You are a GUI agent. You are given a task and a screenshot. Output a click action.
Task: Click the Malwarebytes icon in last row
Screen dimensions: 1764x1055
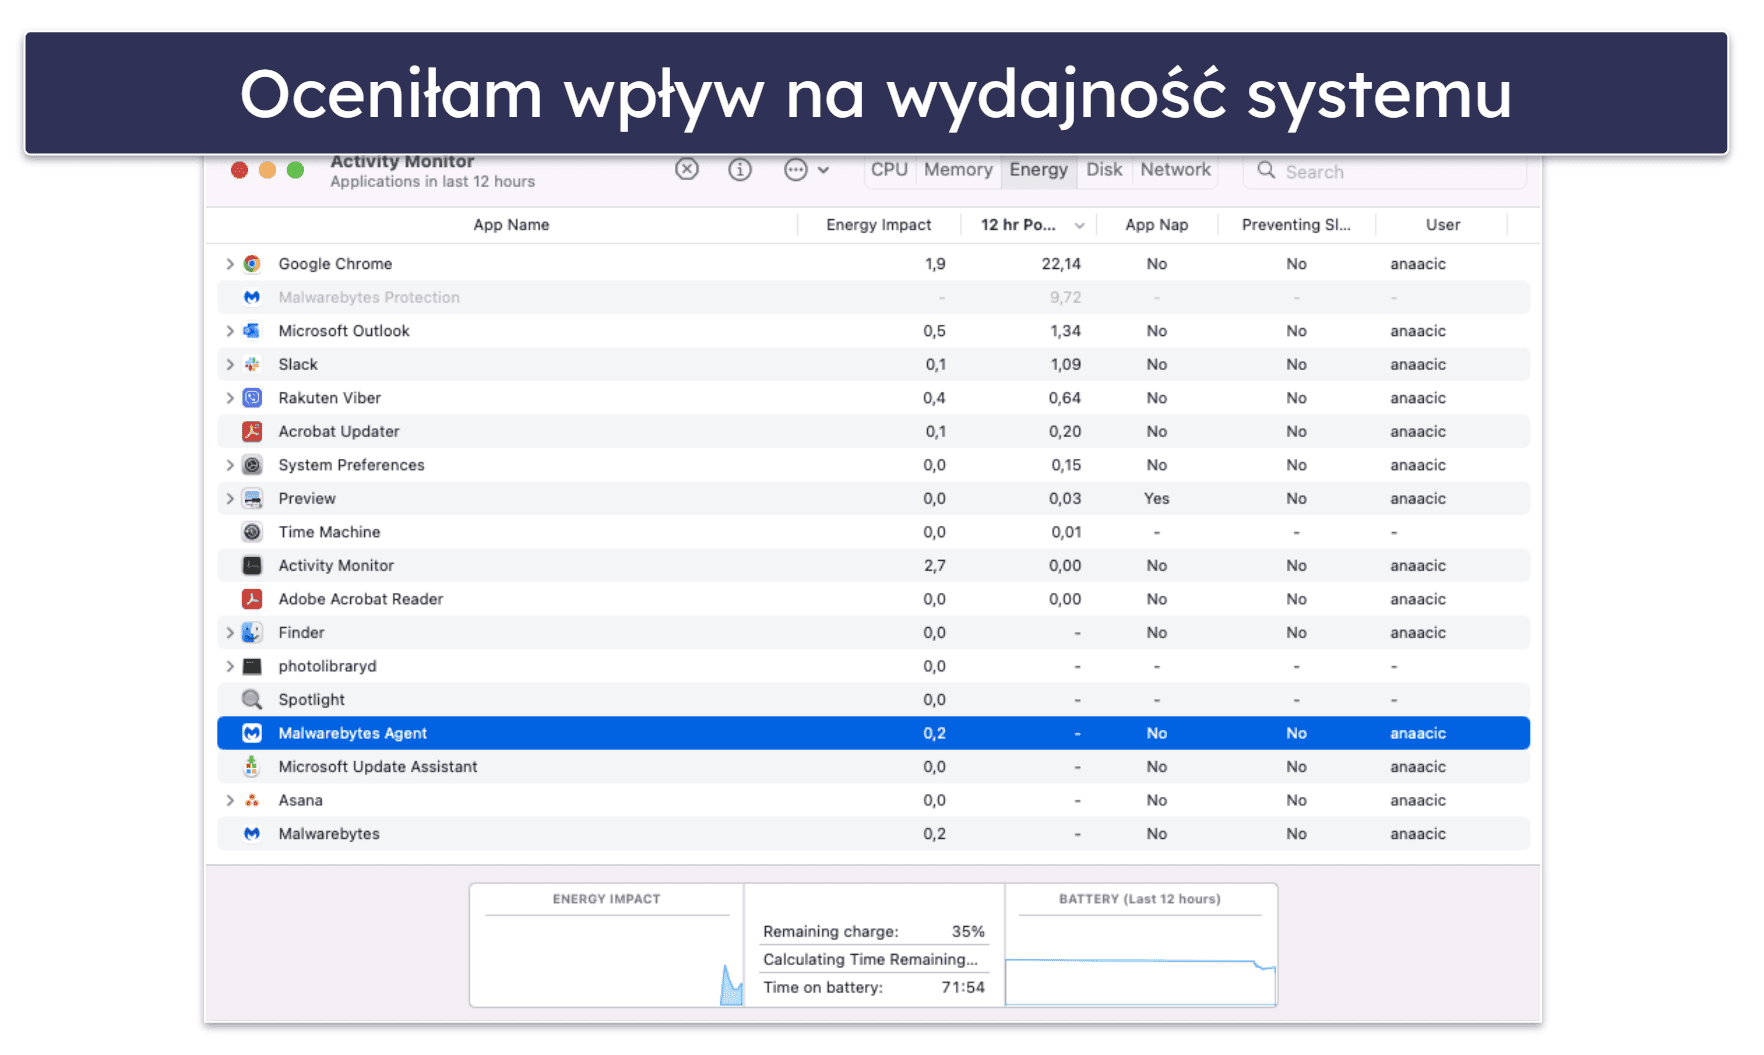click(x=252, y=833)
